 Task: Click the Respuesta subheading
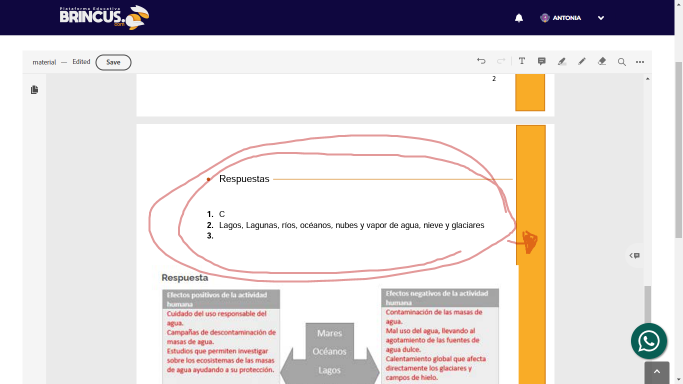185,278
